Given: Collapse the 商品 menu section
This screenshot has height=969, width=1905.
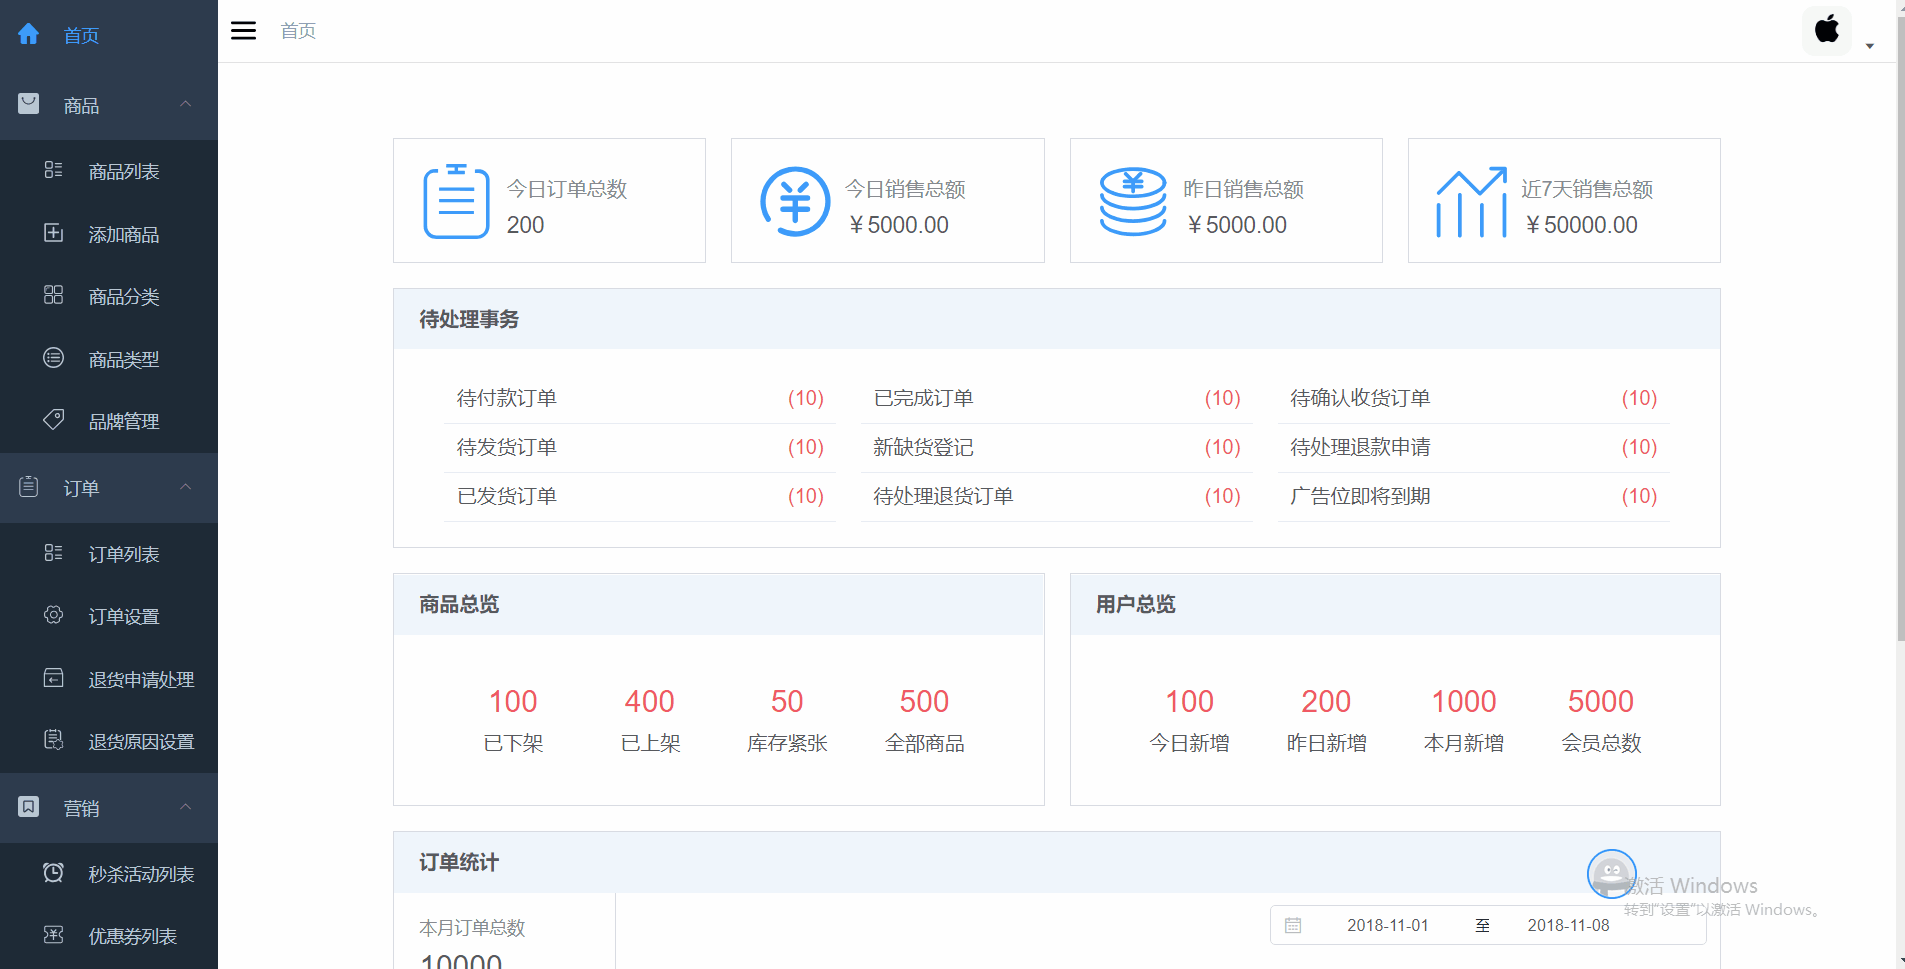Looking at the screenshot, I should [x=184, y=104].
